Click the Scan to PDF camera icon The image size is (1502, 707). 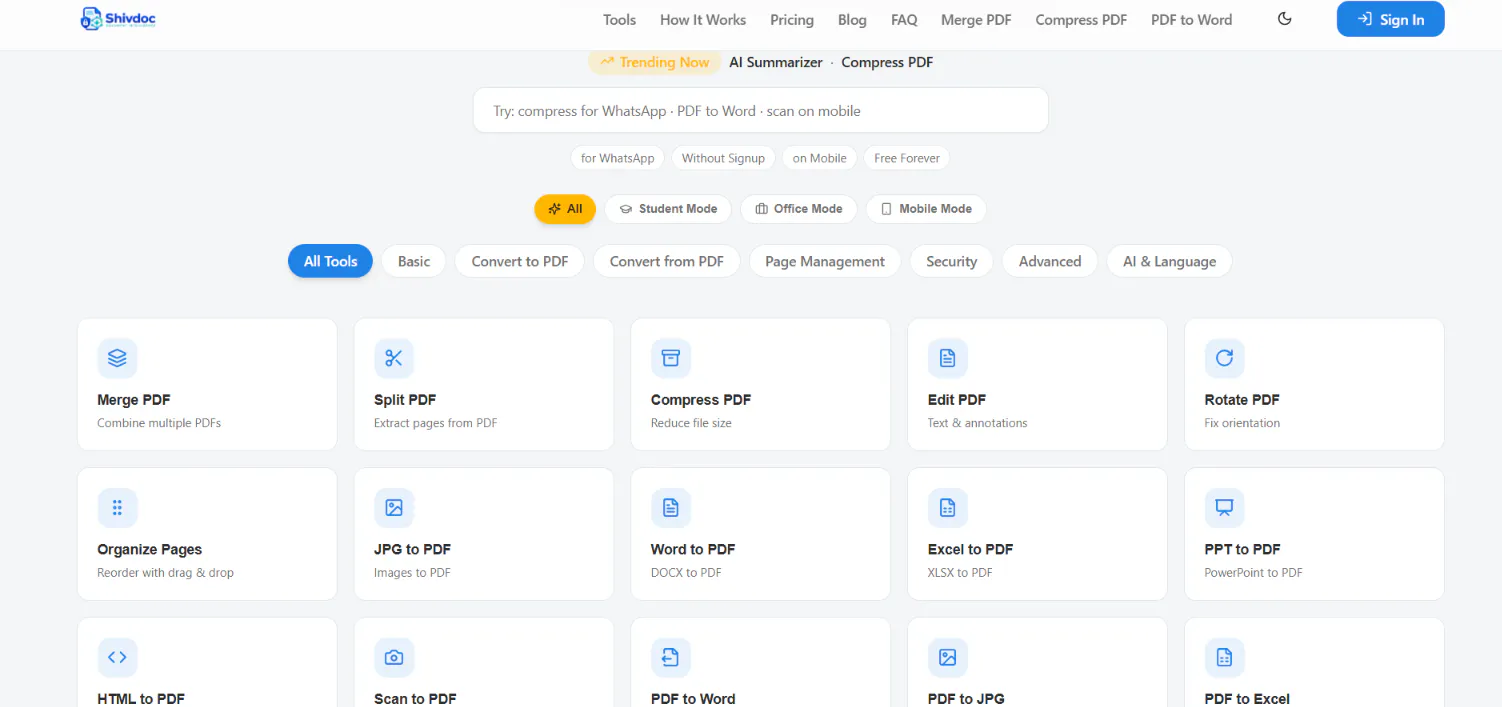coord(394,657)
